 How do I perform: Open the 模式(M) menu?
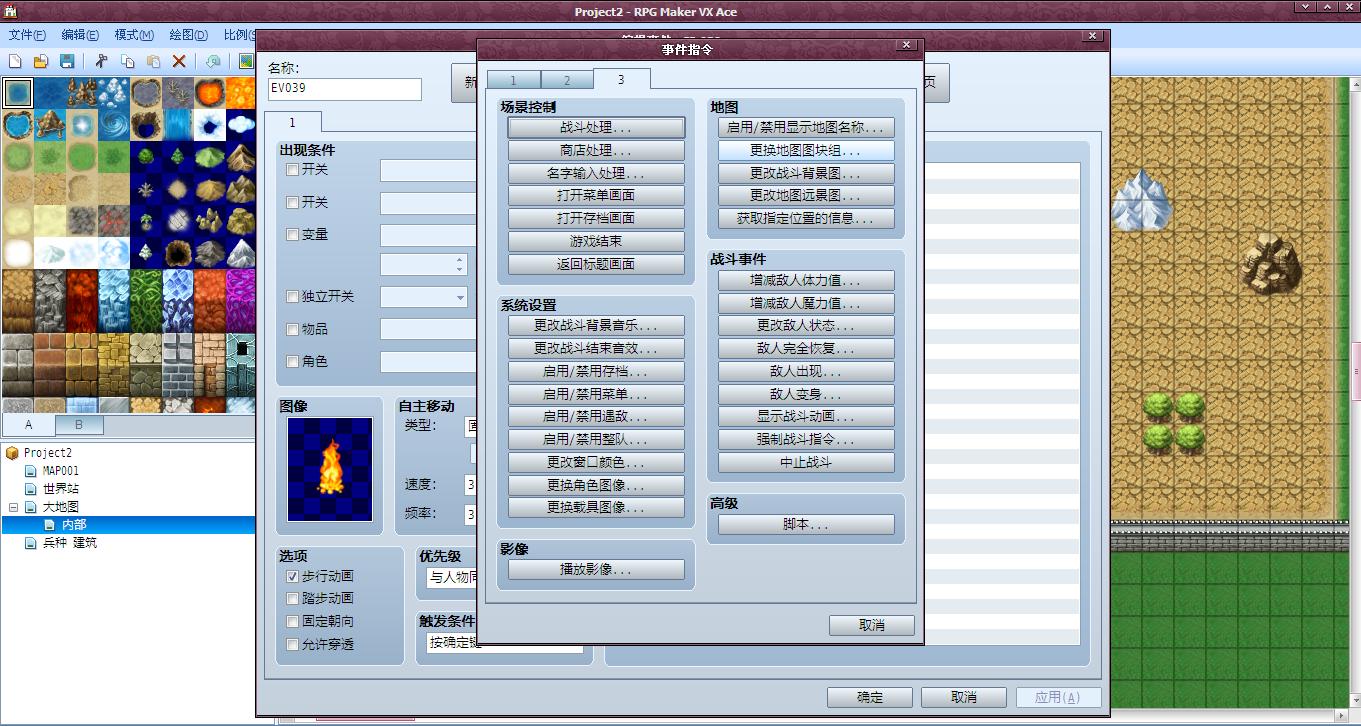point(133,34)
